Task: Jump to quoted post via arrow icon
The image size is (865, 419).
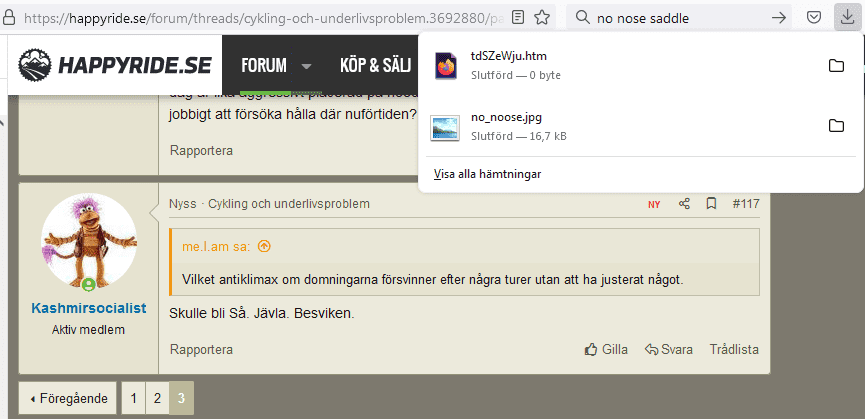Action: pyautogui.click(x=264, y=246)
